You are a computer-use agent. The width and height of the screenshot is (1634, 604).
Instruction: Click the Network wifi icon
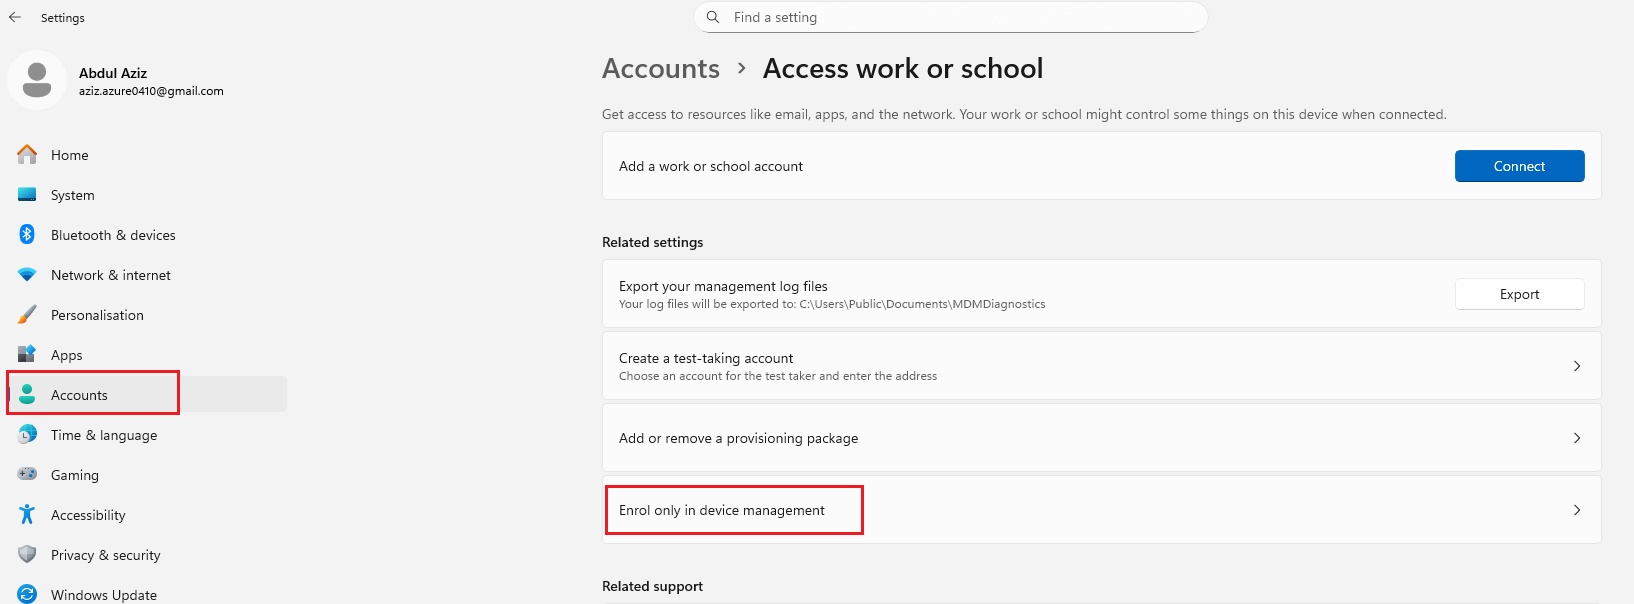27,275
